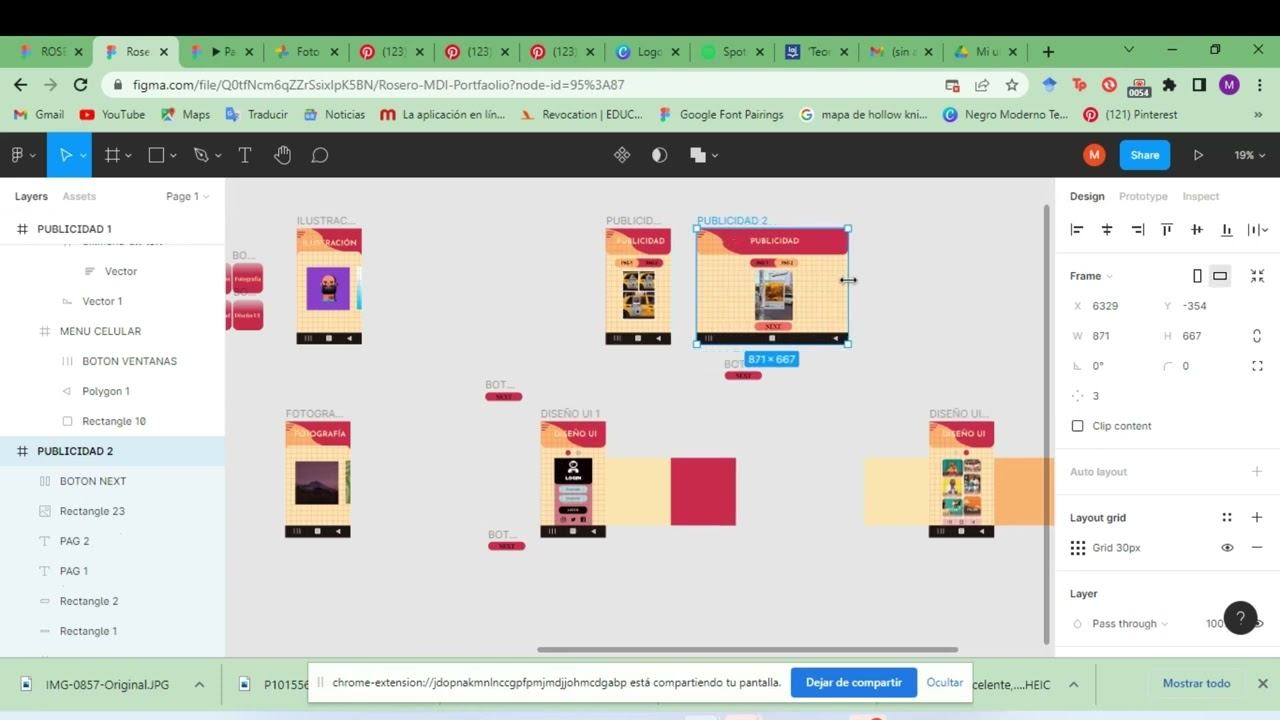Set frame to portrait orientation
Viewport: 1280px width, 720px height.
click(x=1197, y=276)
